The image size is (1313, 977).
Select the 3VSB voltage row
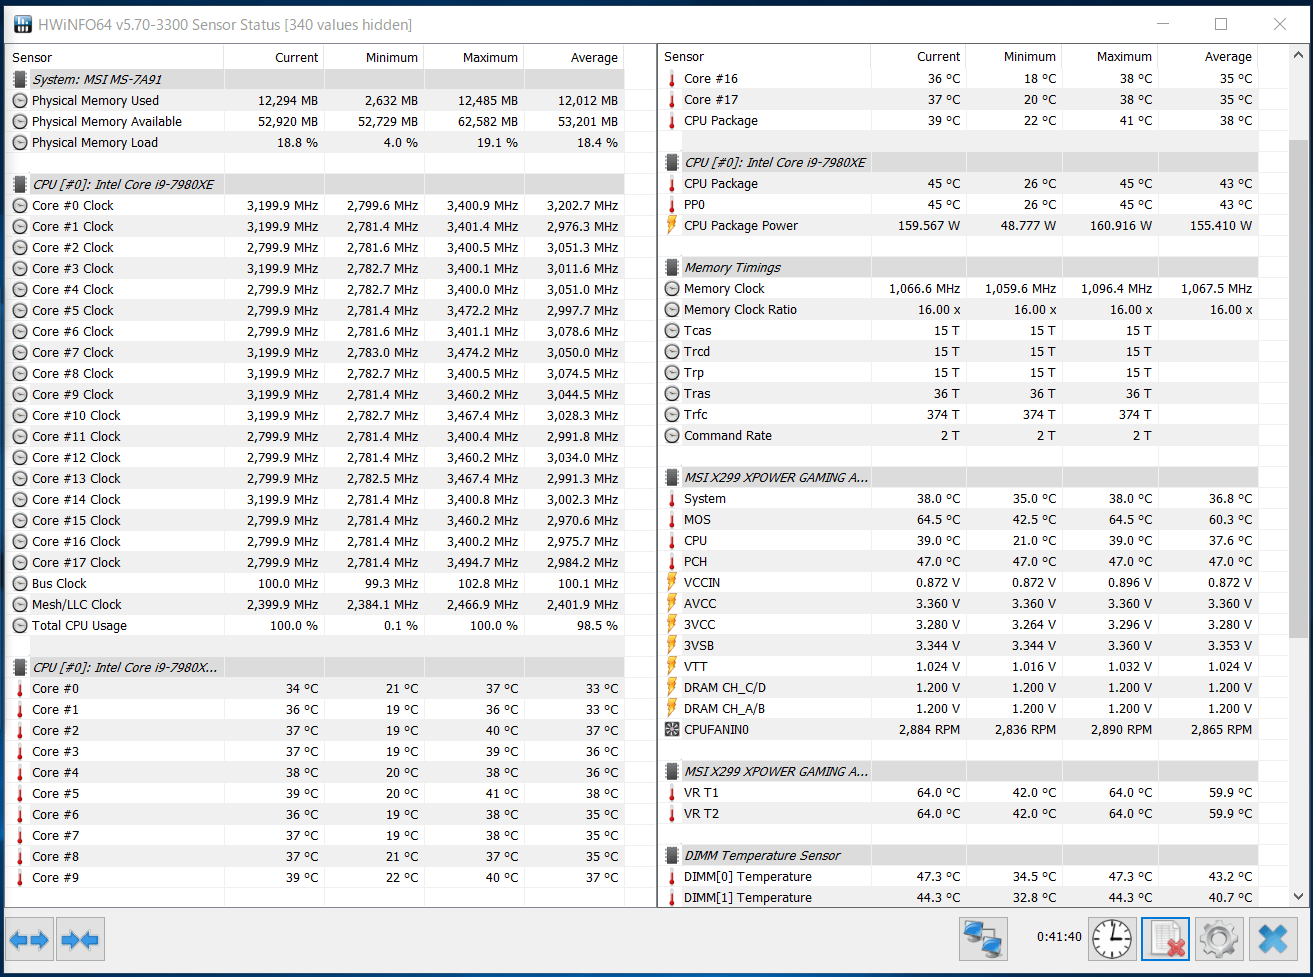tap(958, 645)
